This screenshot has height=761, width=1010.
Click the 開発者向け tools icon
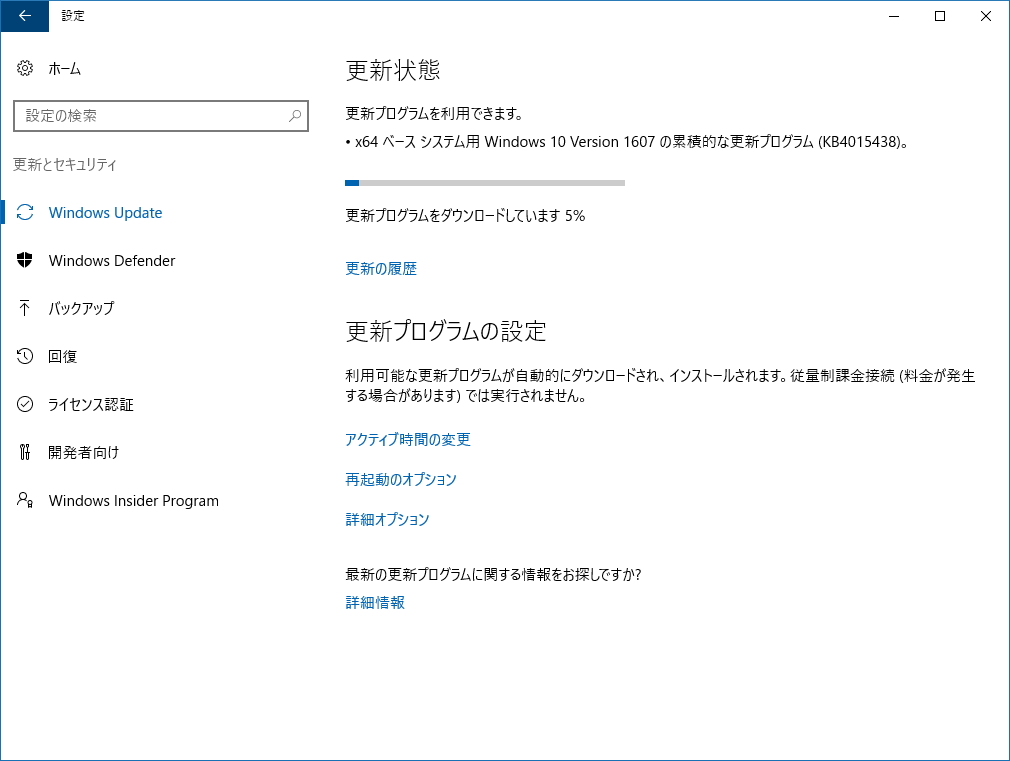(x=26, y=453)
